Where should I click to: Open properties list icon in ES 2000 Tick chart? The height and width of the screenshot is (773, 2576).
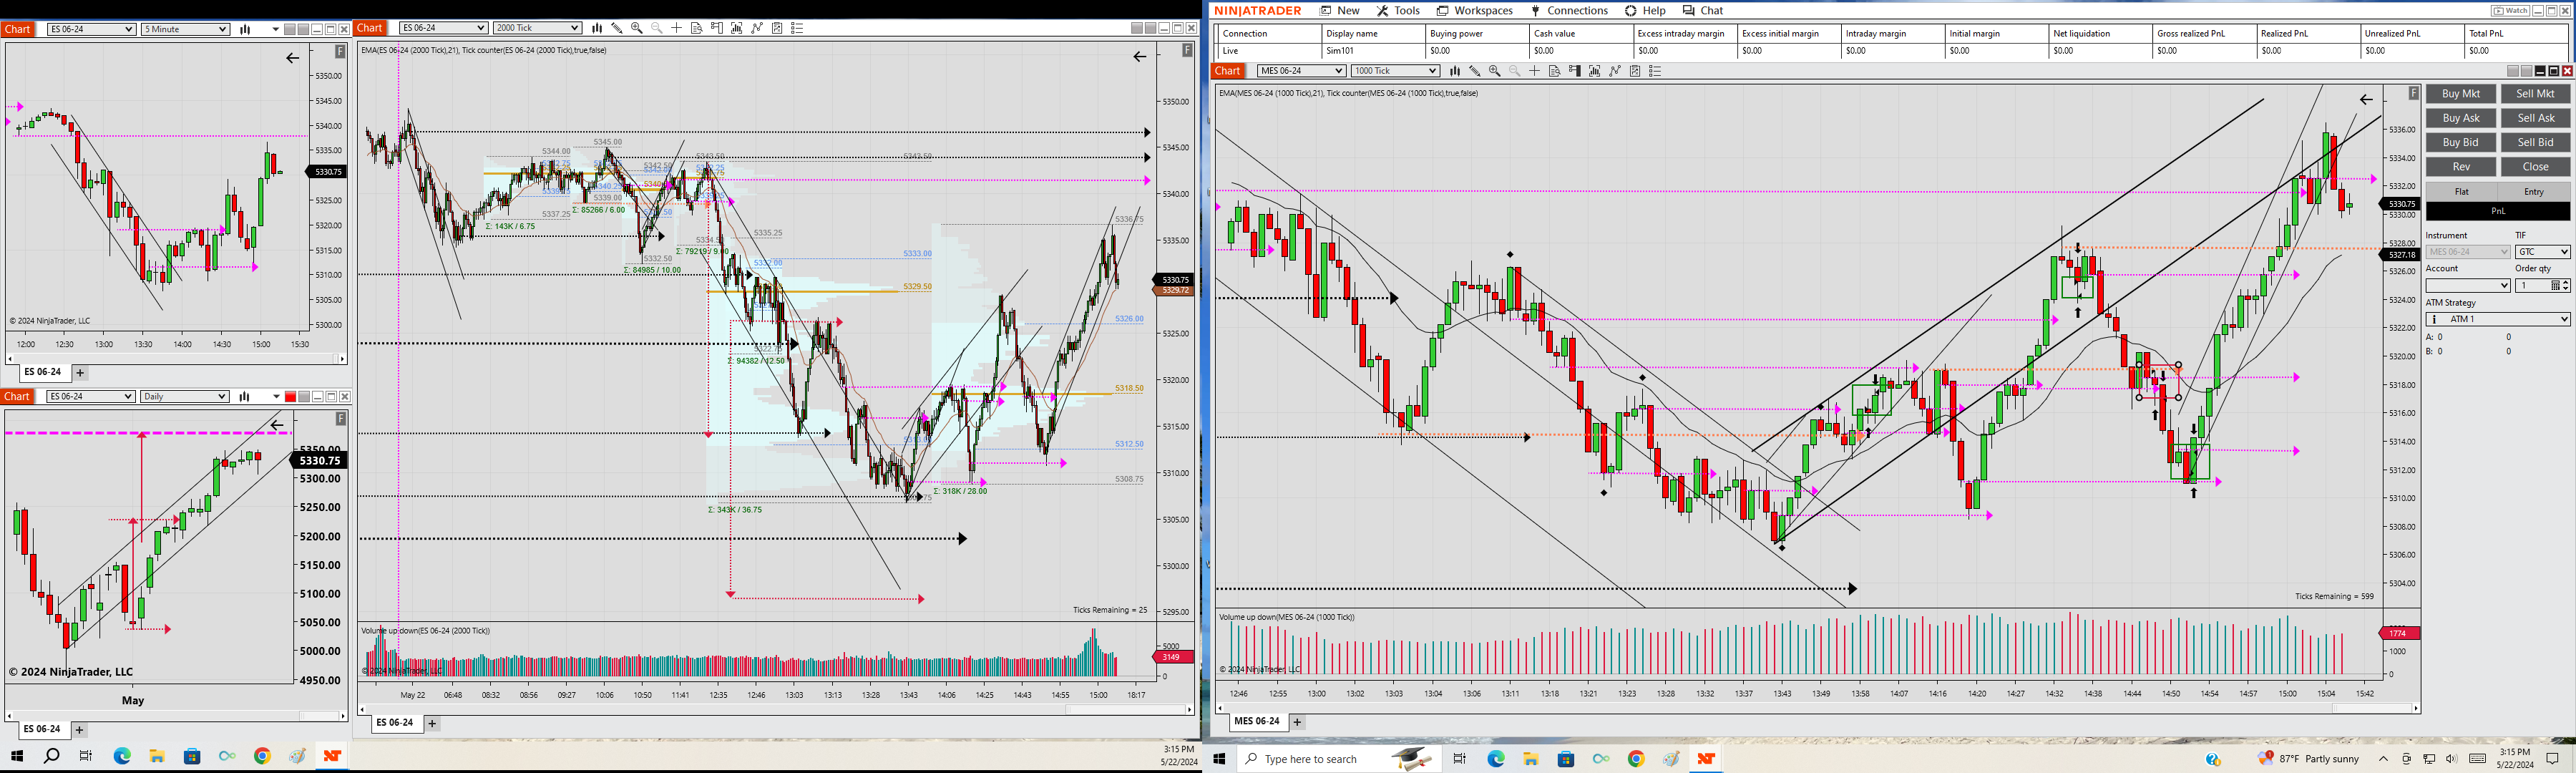[797, 28]
